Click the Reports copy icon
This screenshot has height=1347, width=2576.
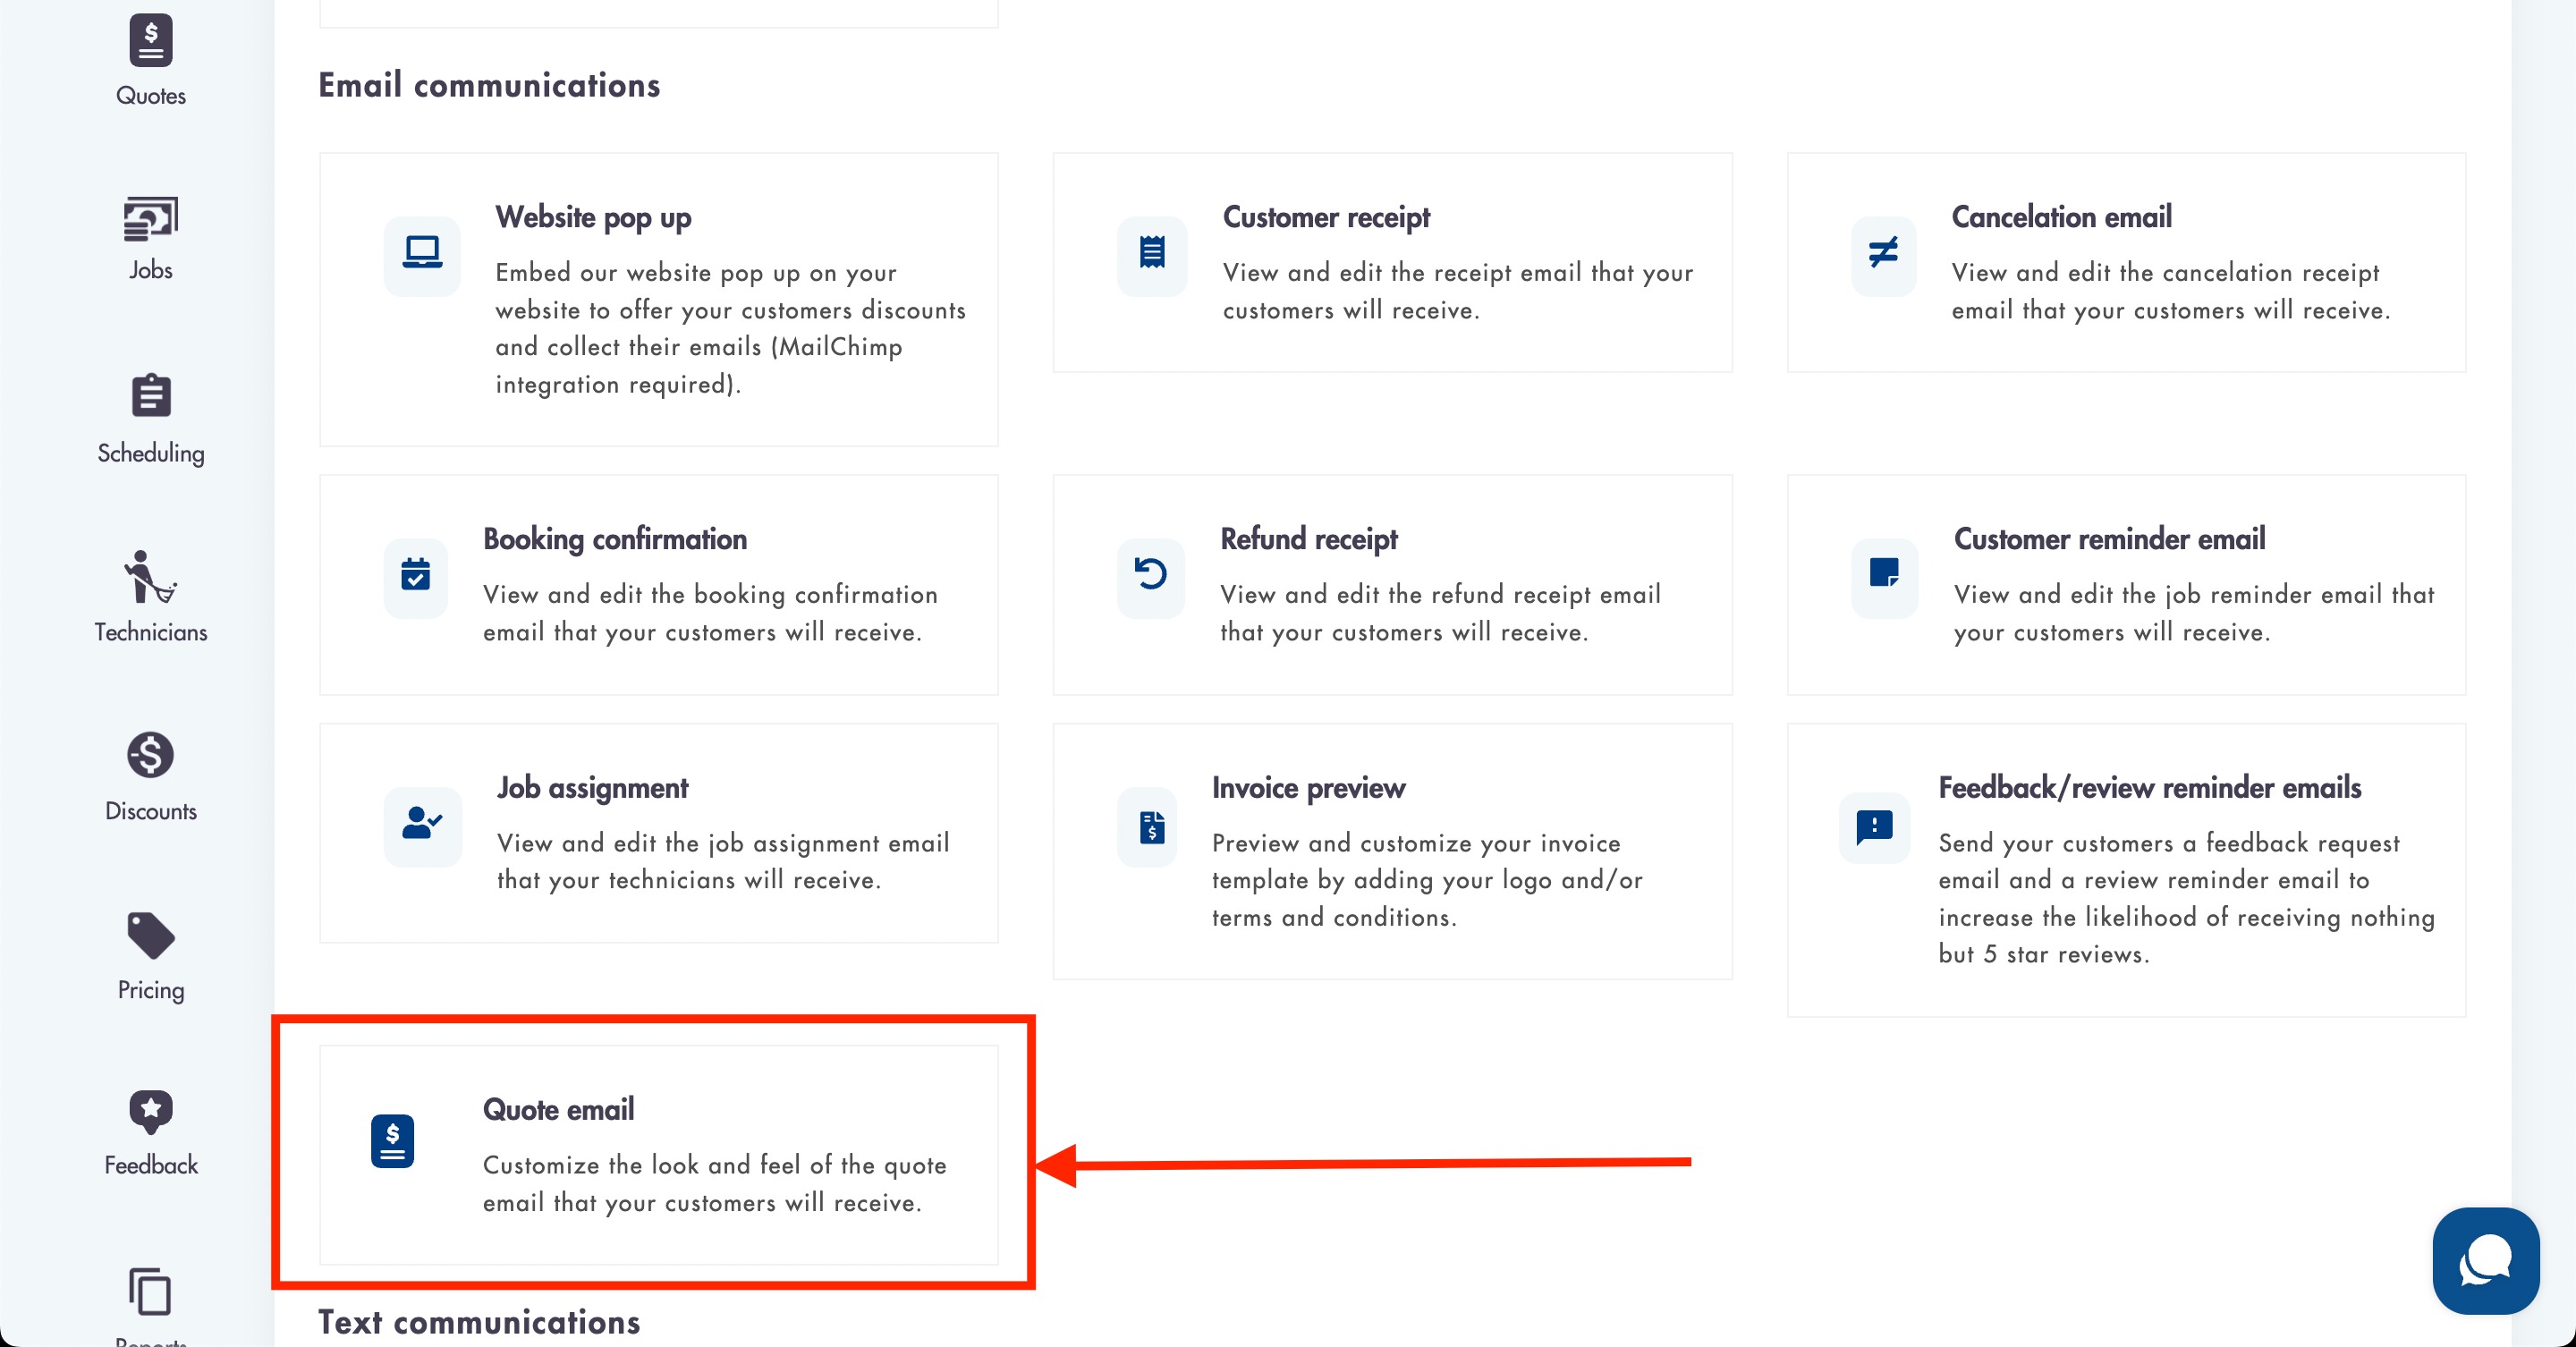pyautogui.click(x=150, y=1292)
